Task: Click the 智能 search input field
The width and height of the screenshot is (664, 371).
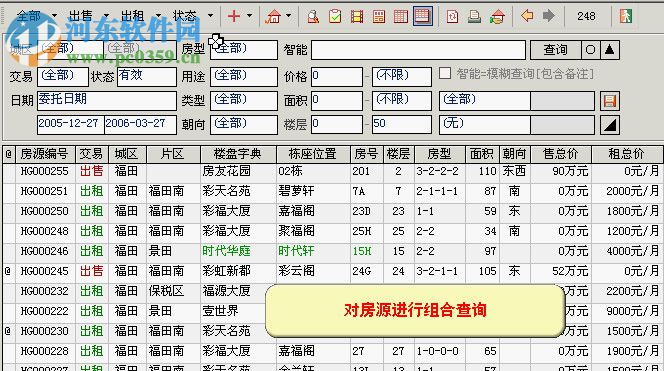Action: click(x=418, y=50)
